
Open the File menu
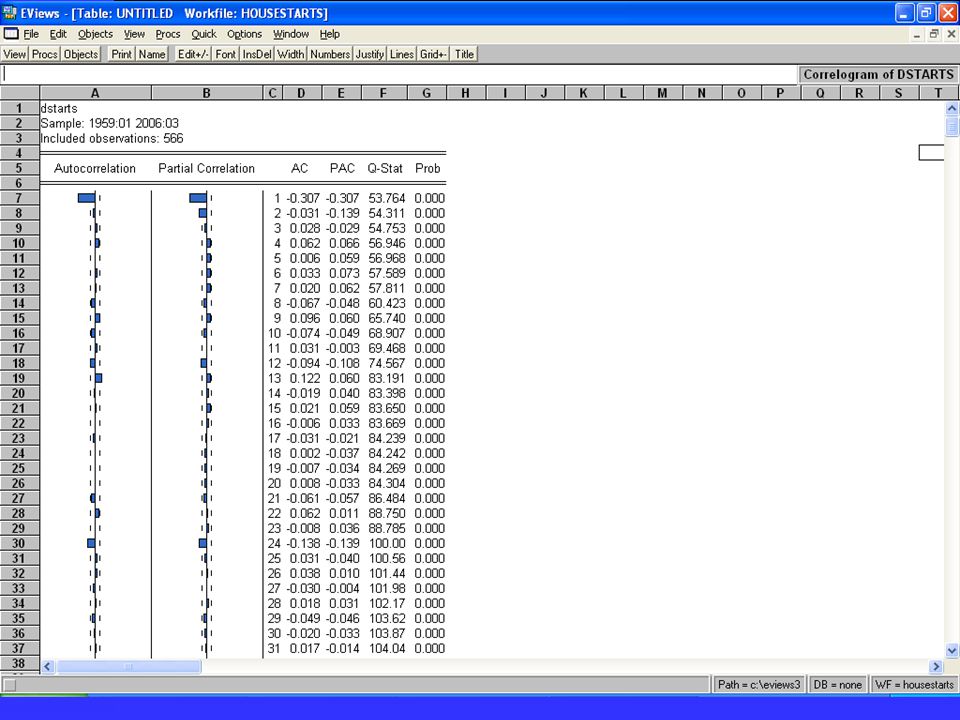(x=31, y=34)
